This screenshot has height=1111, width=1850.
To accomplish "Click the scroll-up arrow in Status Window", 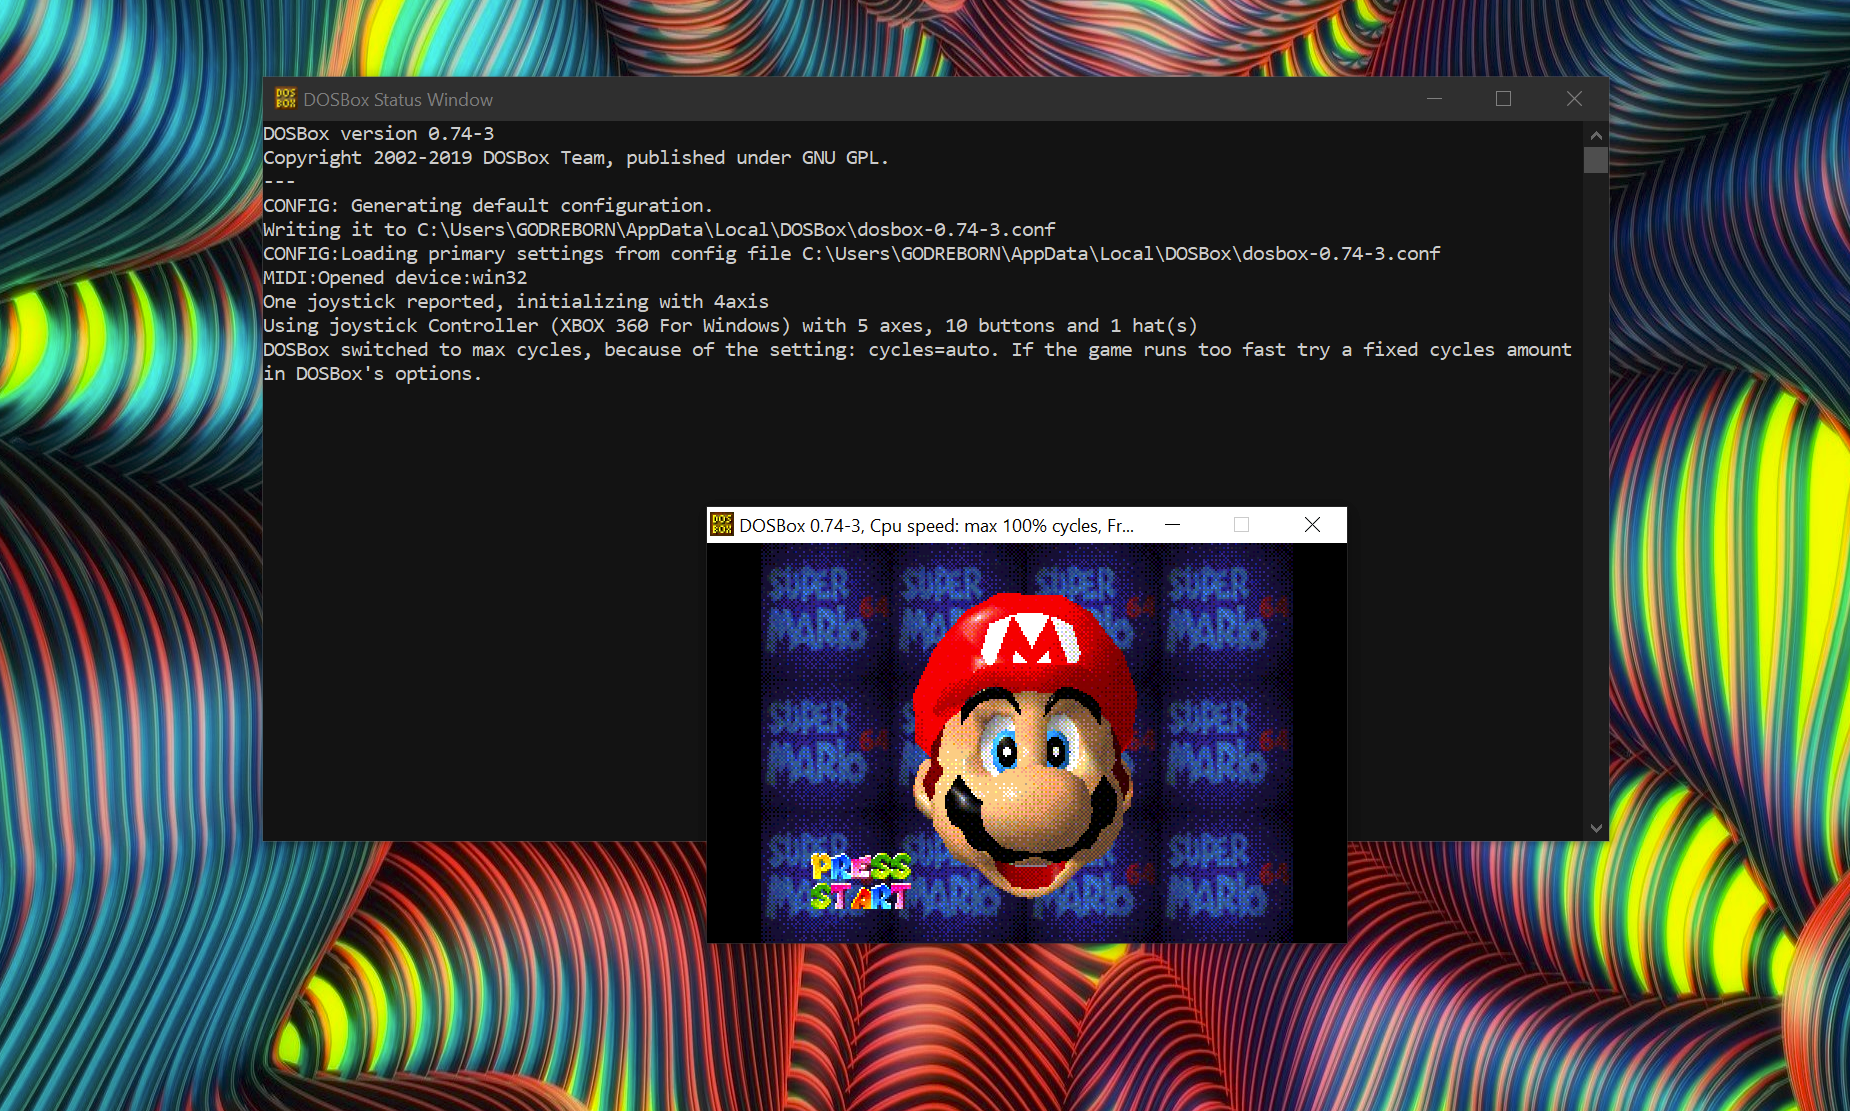I will point(1596,135).
